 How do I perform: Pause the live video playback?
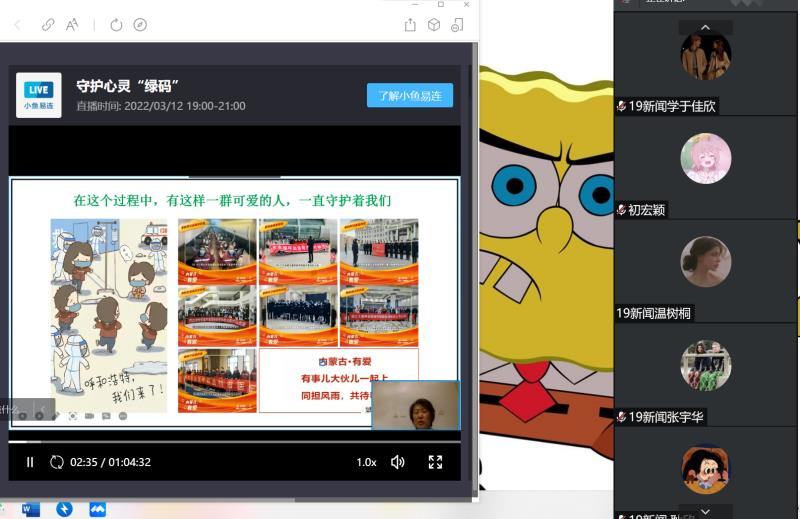[x=30, y=462]
